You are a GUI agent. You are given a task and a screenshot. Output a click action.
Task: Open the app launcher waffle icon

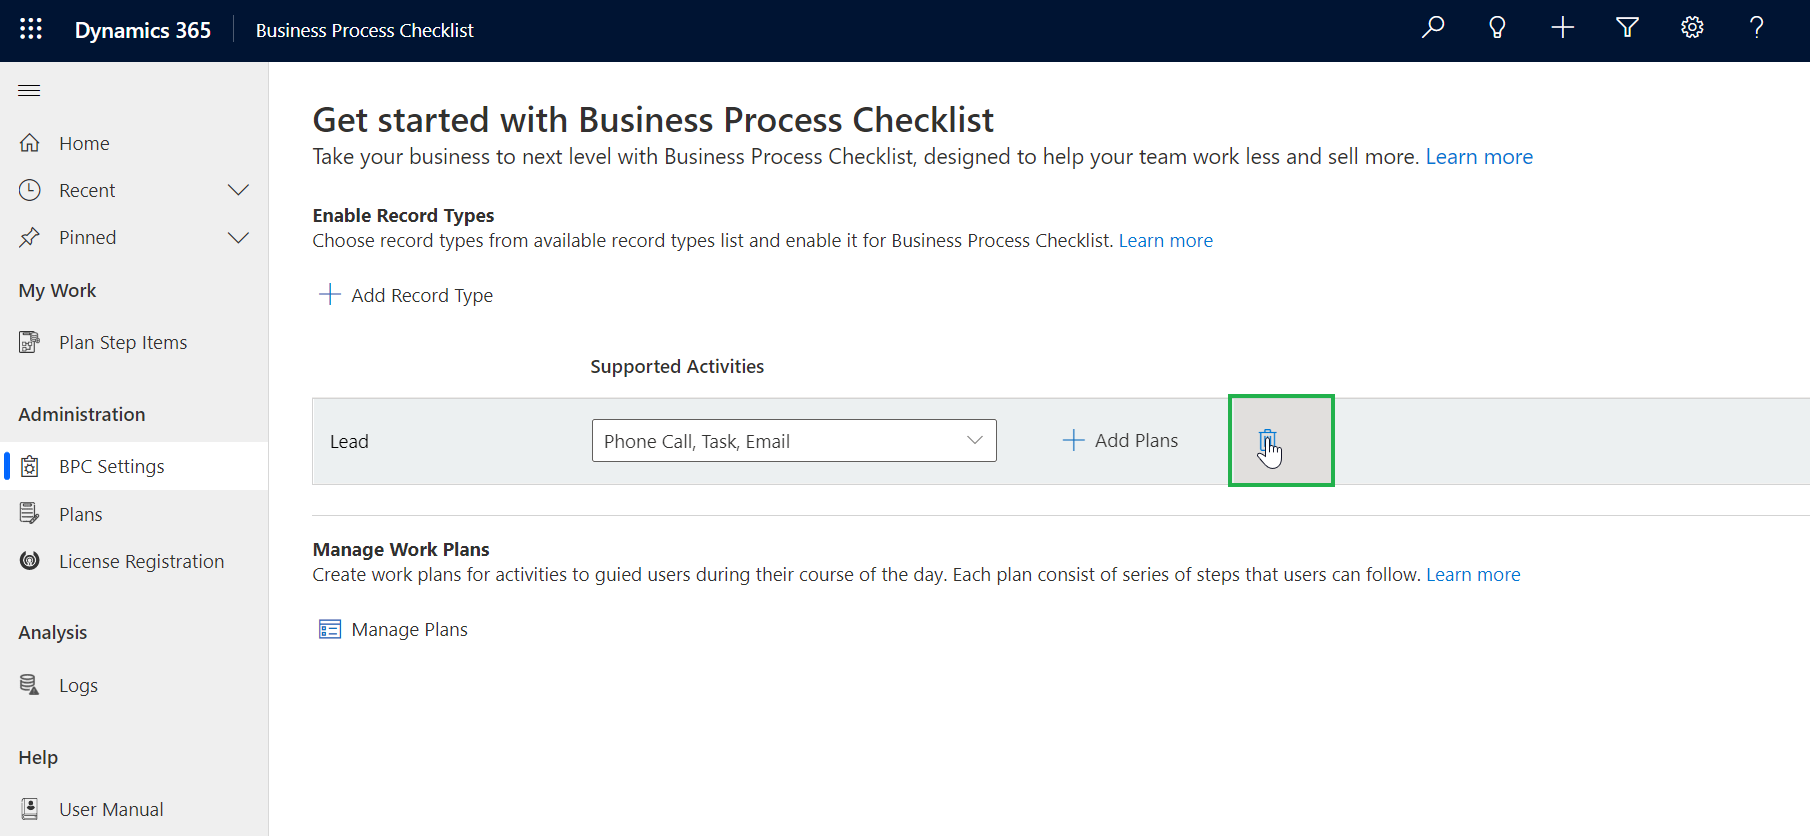[31, 29]
